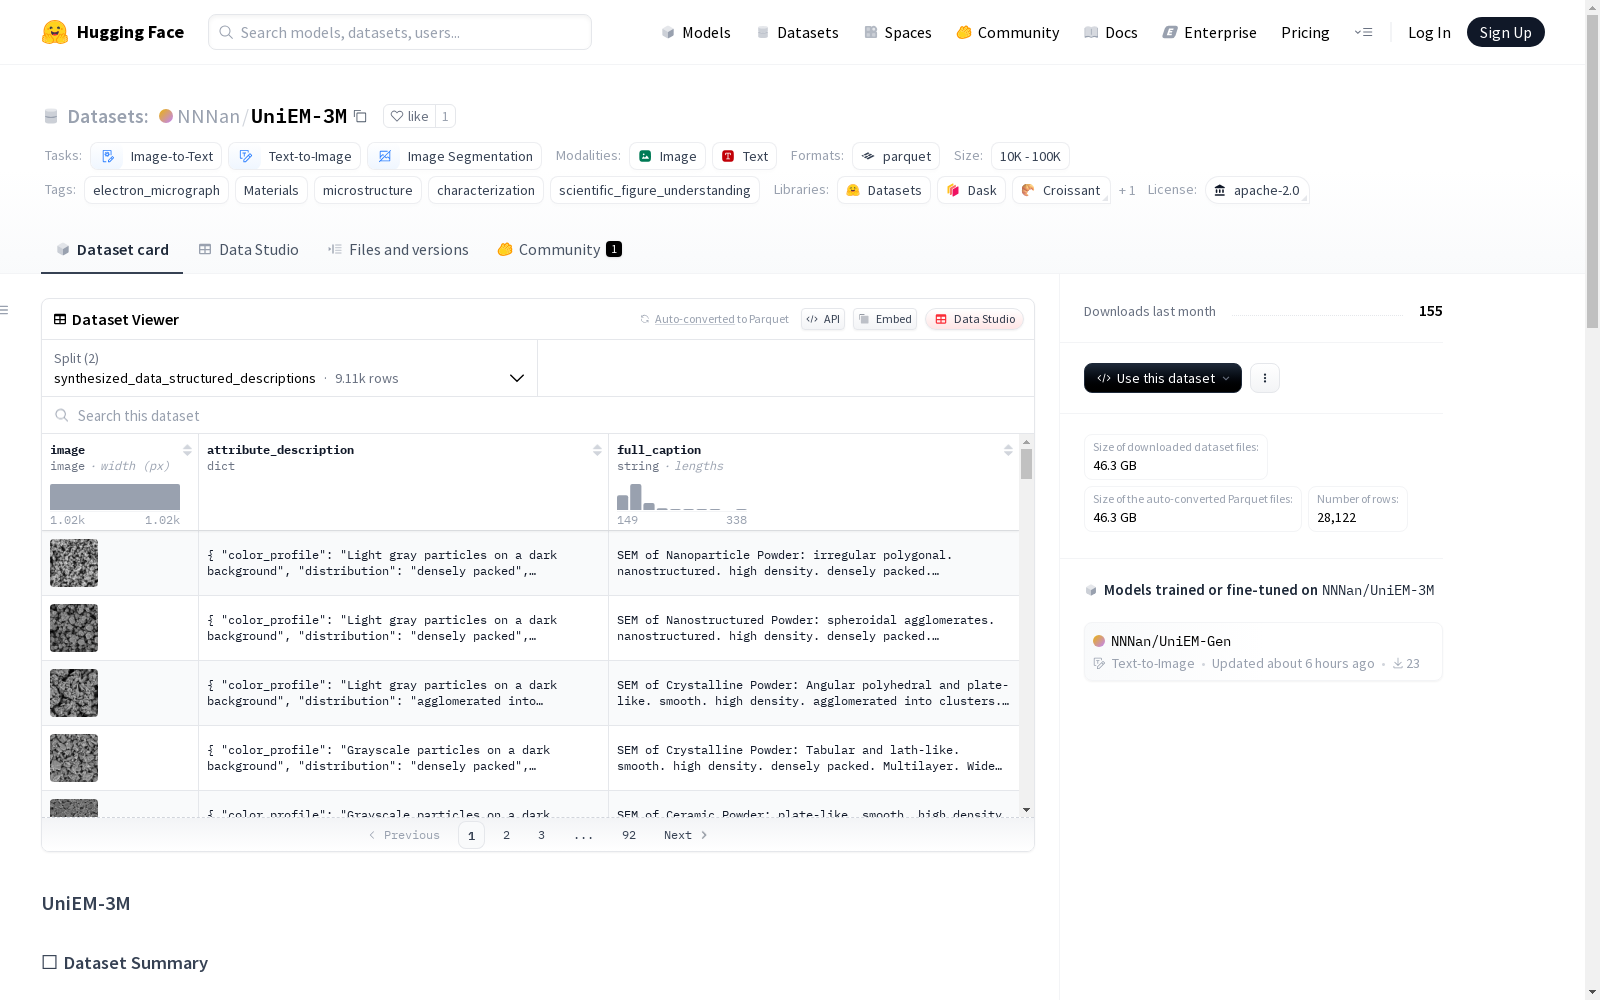Select the Dask library tag
1600x1000 pixels.
click(x=971, y=190)
